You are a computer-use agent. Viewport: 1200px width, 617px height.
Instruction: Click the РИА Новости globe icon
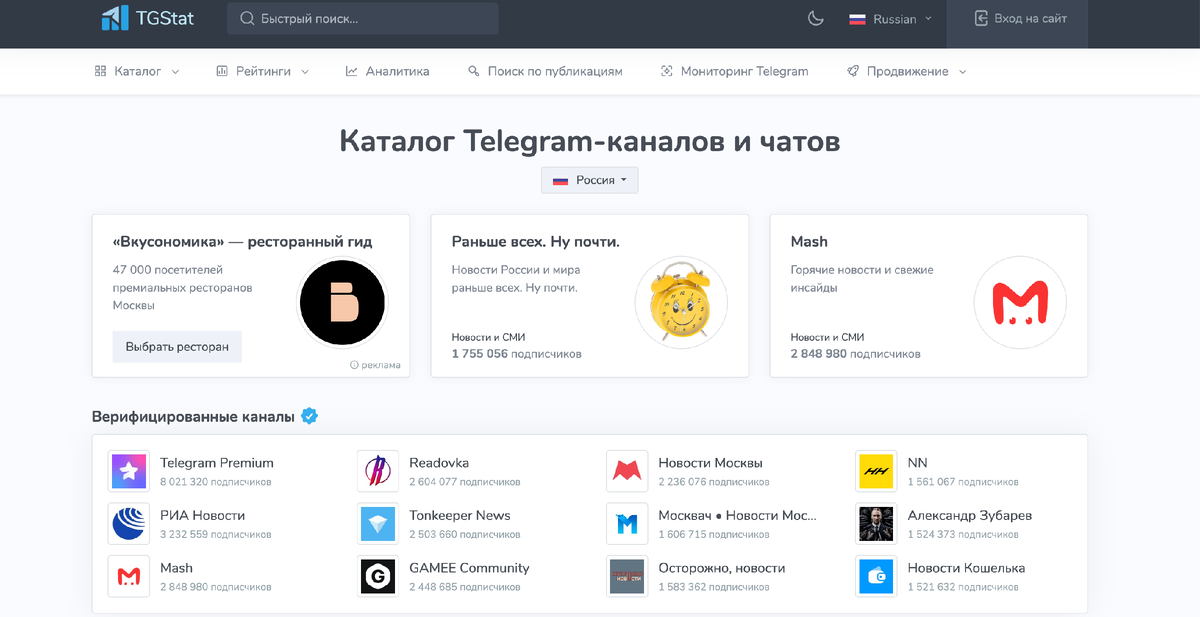click(129, 523)
